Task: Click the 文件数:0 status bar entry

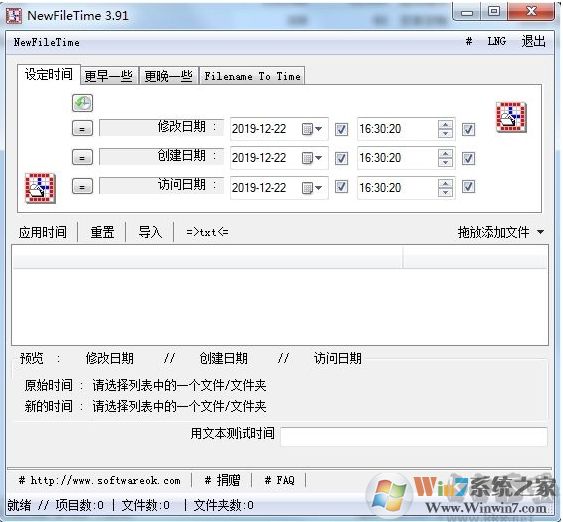Action: [x=145, y=505]
